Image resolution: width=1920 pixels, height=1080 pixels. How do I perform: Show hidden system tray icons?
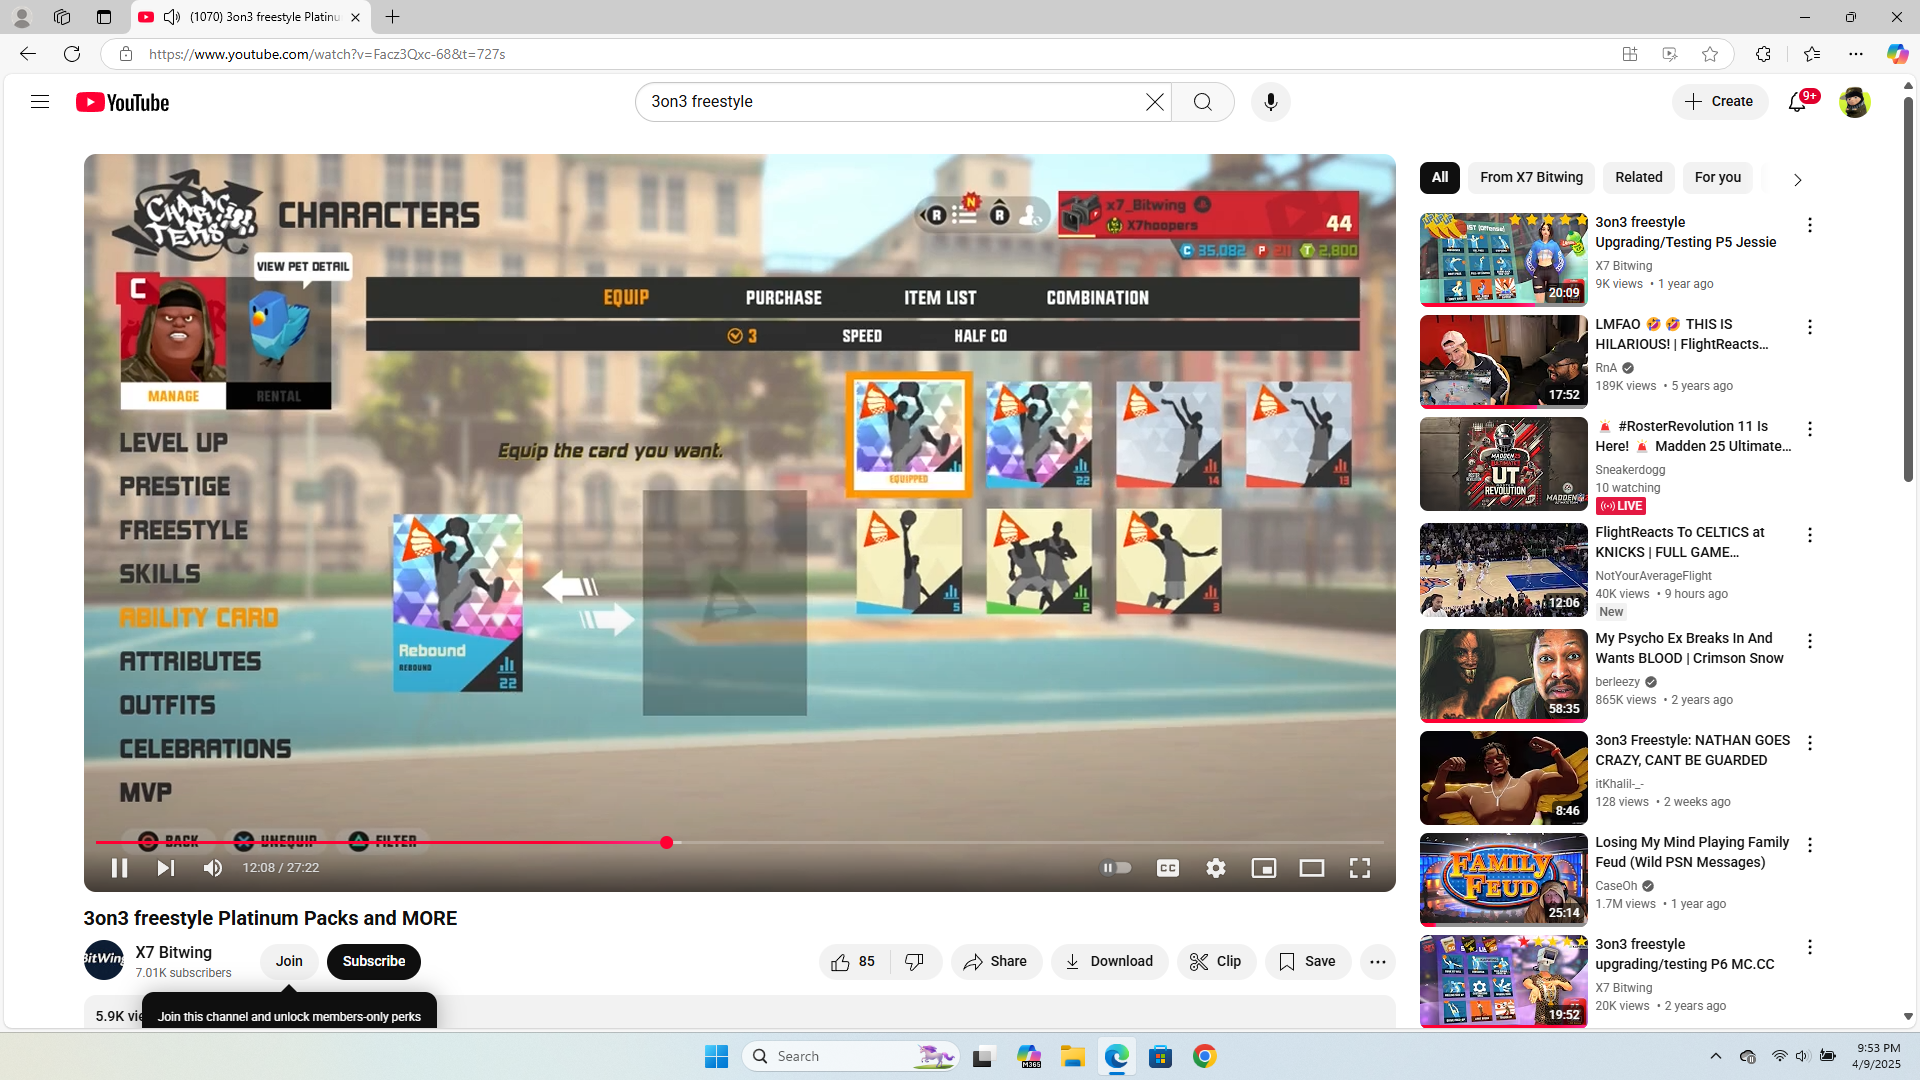(x=1716, y=1057)
